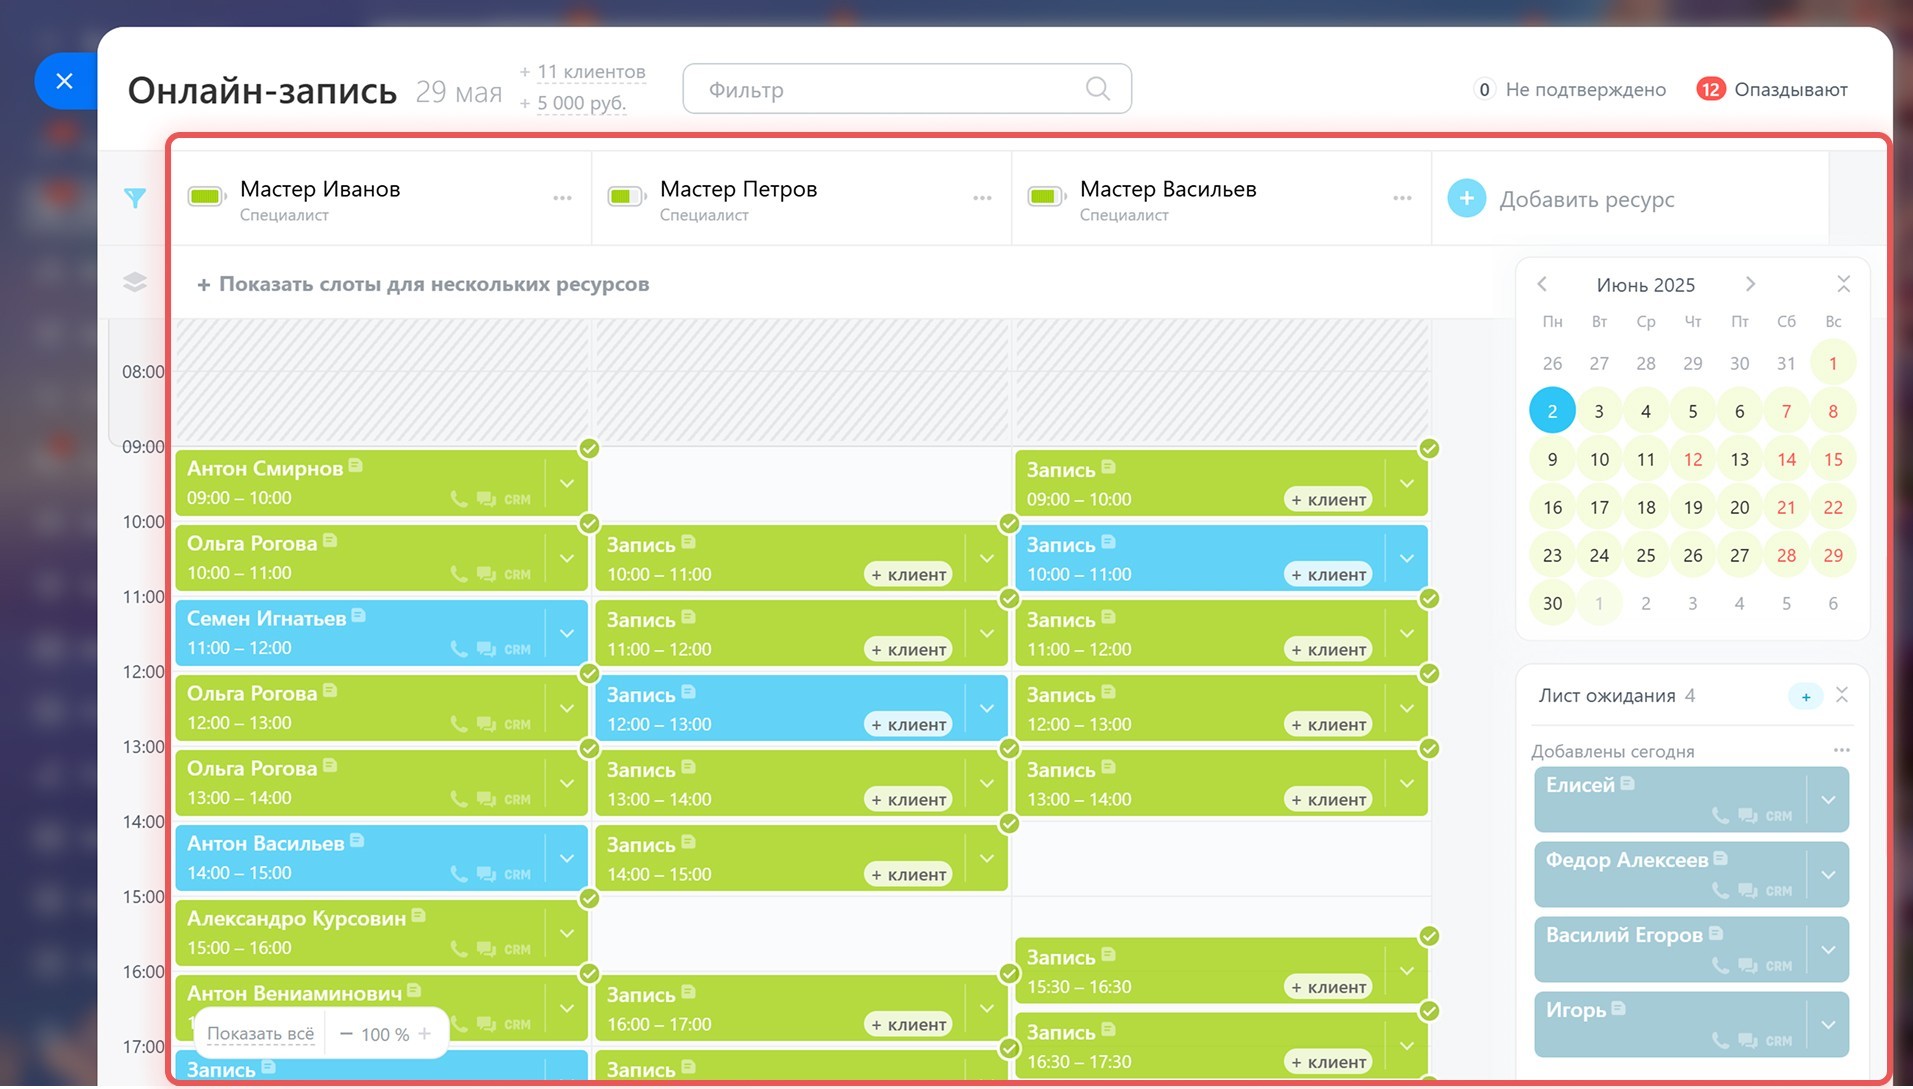The height and width of the screenshot is (1089, 1913).
Task: Add client to Петров 10:00 booking
Action: click(x=908, y=575)
